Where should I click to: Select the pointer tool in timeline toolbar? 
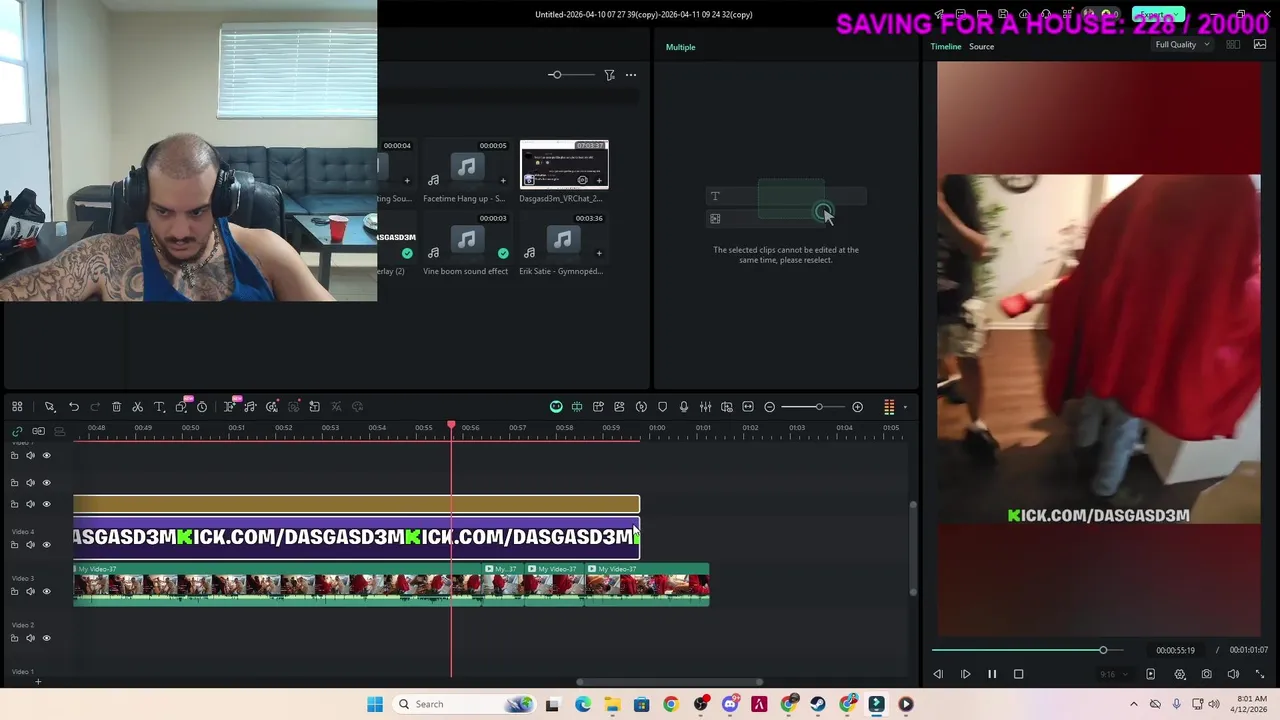tap(49, 407)
